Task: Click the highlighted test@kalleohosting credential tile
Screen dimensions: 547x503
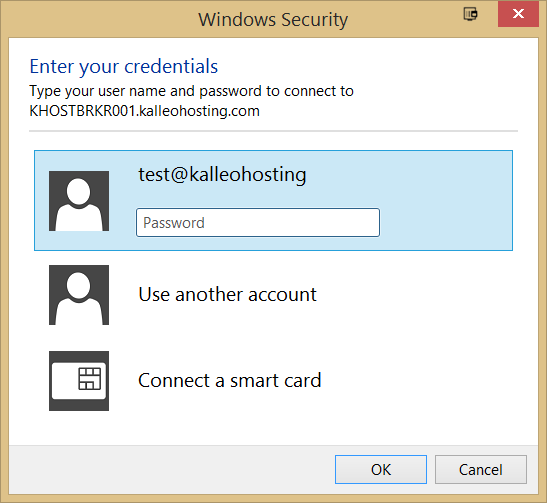Action: click(x=274, y=201)
